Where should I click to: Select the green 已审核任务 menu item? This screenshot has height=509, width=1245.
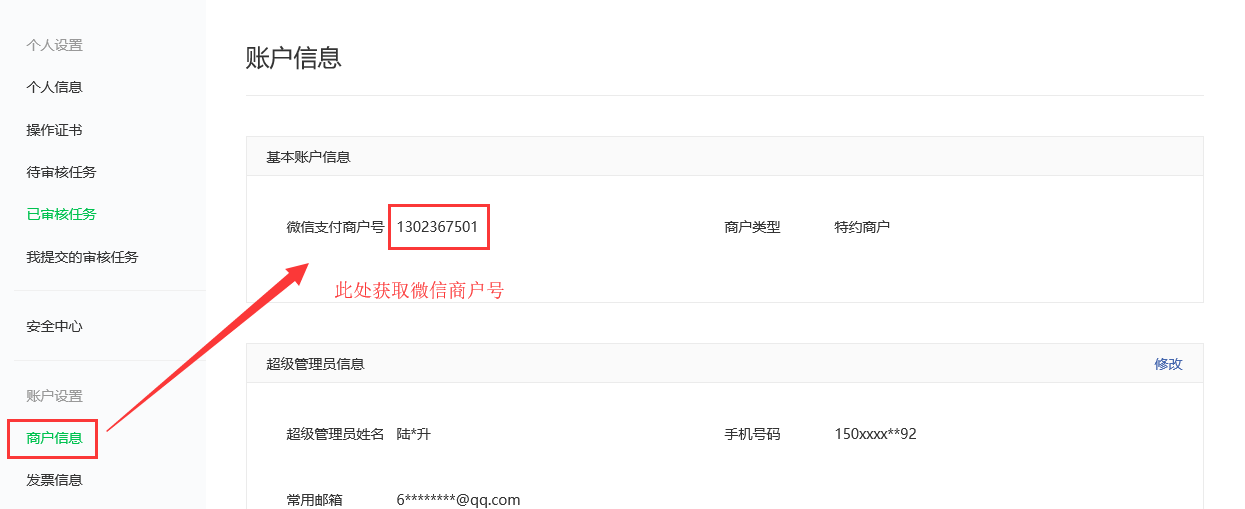[x=61, y=214]
